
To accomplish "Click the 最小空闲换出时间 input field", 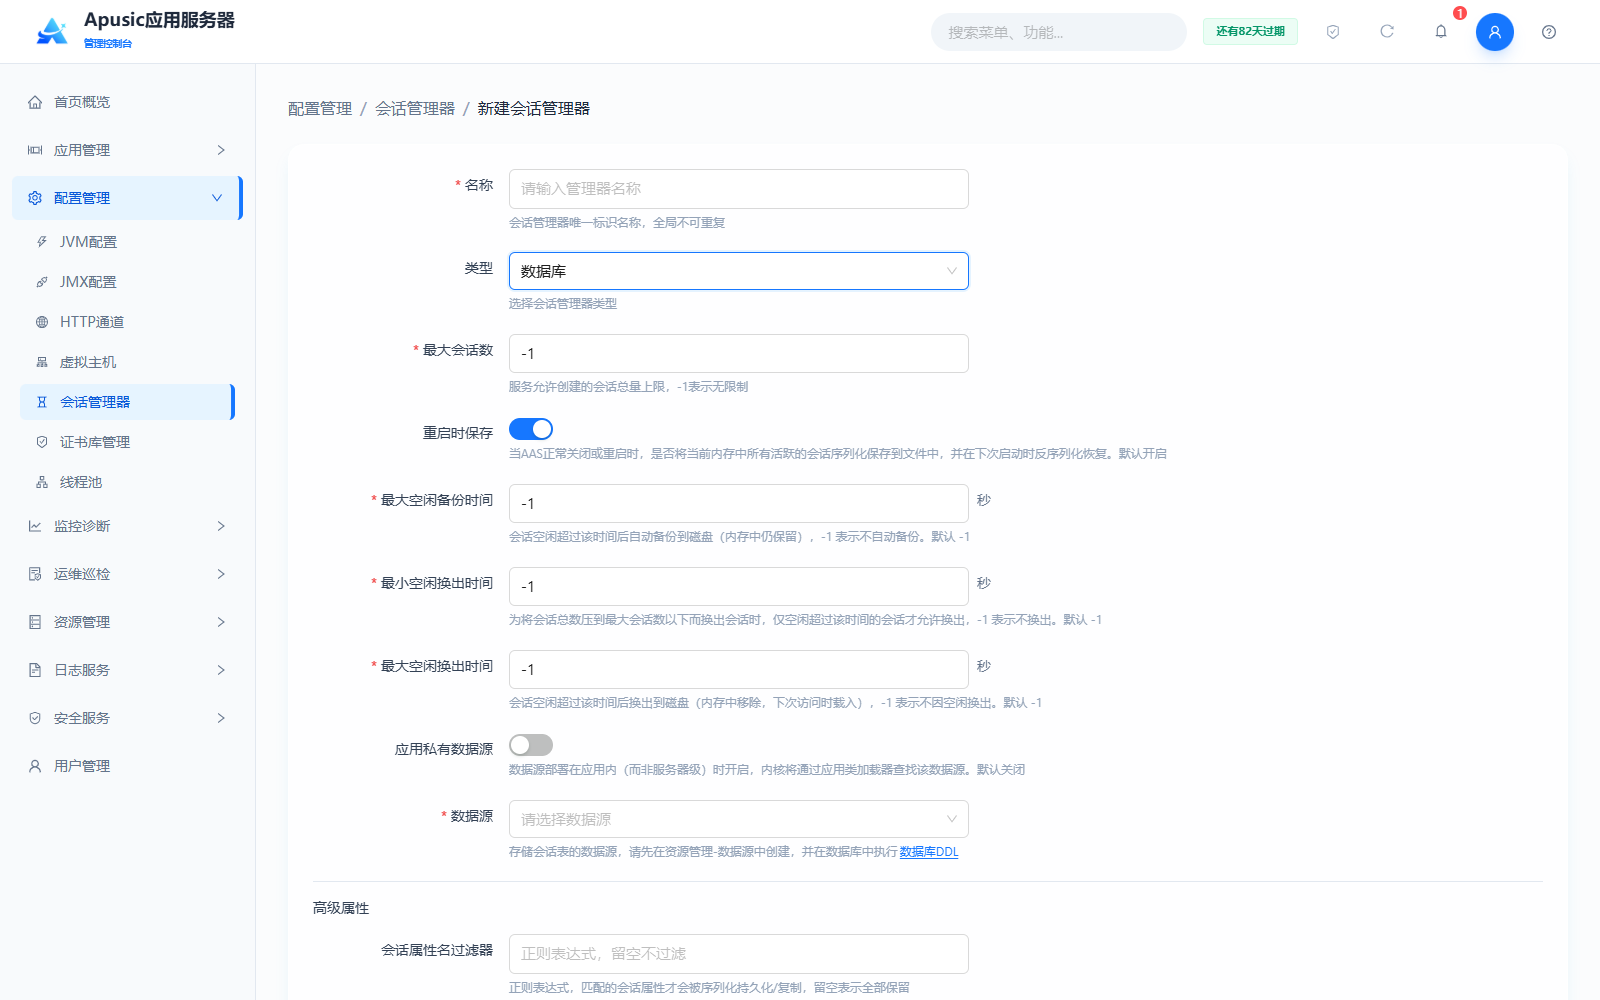I will click(739, 586).
